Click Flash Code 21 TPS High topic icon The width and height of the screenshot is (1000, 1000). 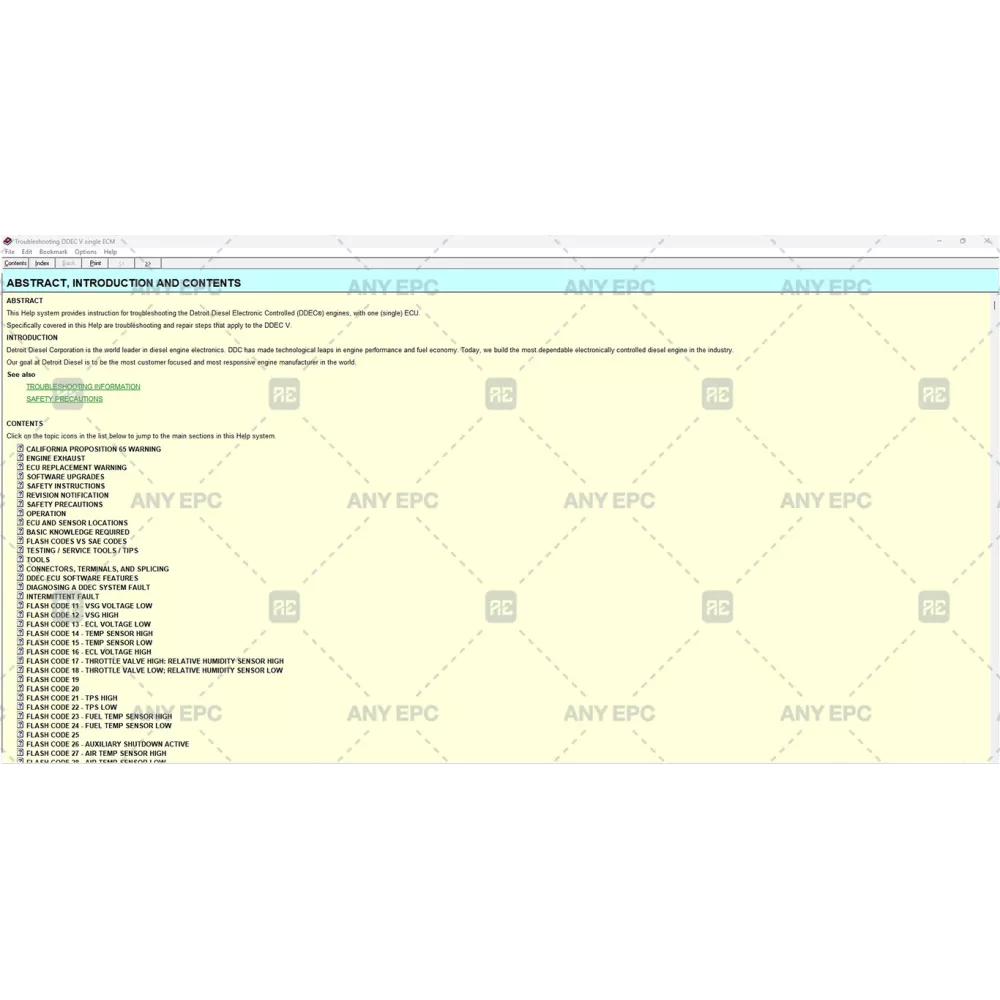point(20,698)
